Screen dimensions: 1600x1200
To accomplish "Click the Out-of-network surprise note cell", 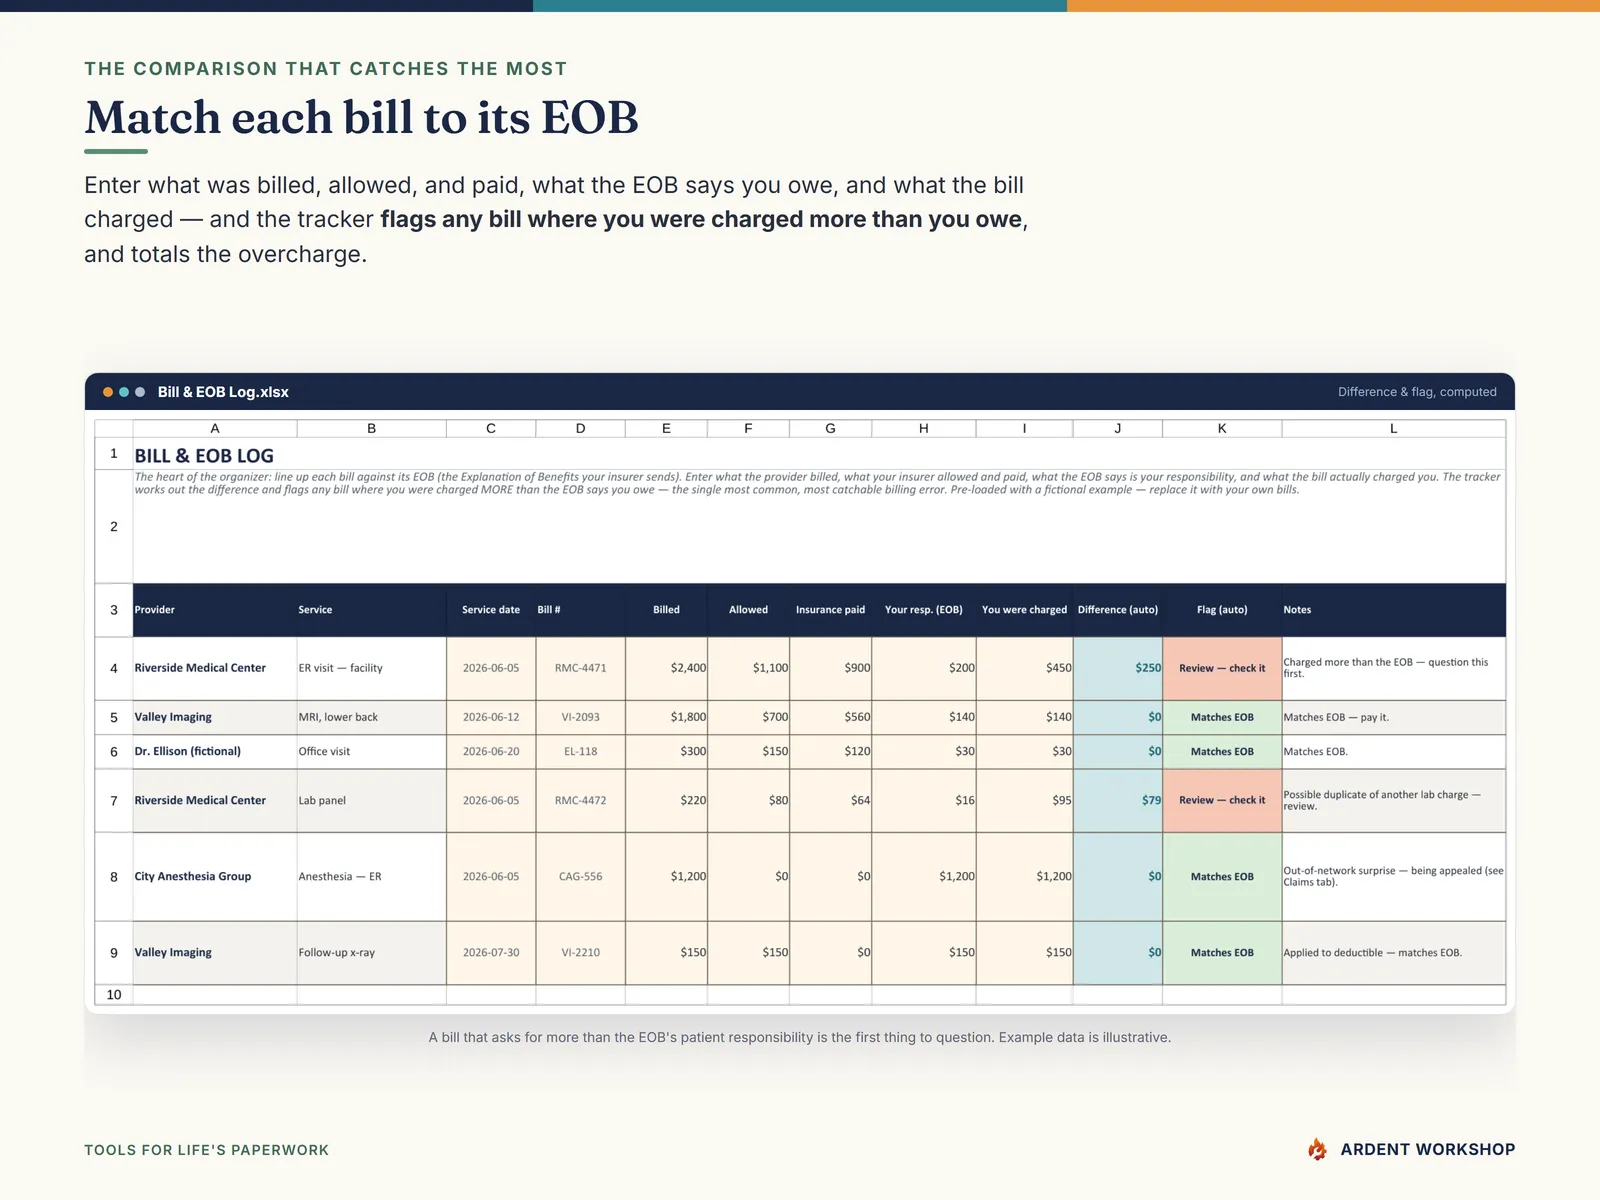I will 1394,876.
